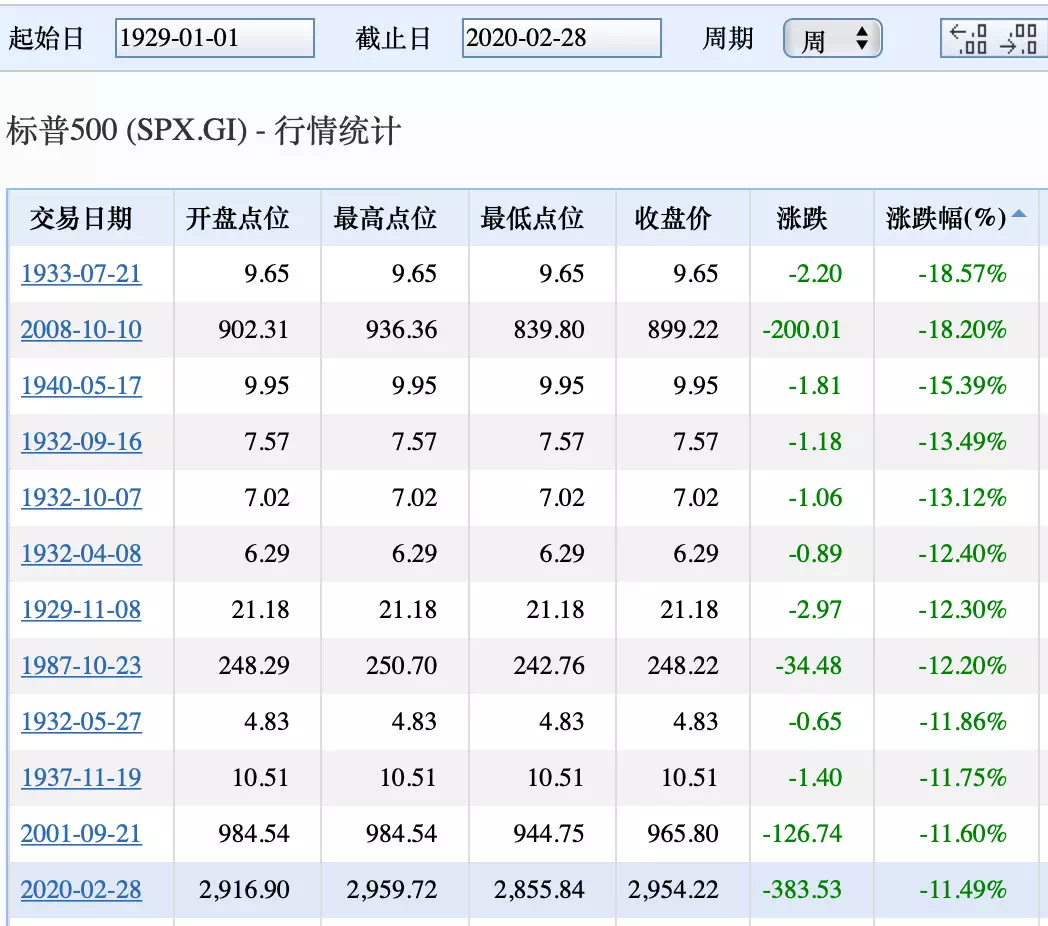Viewport: 1048px width, 926px height.
Task: Click the 周期 label
Action: (728, 38)
